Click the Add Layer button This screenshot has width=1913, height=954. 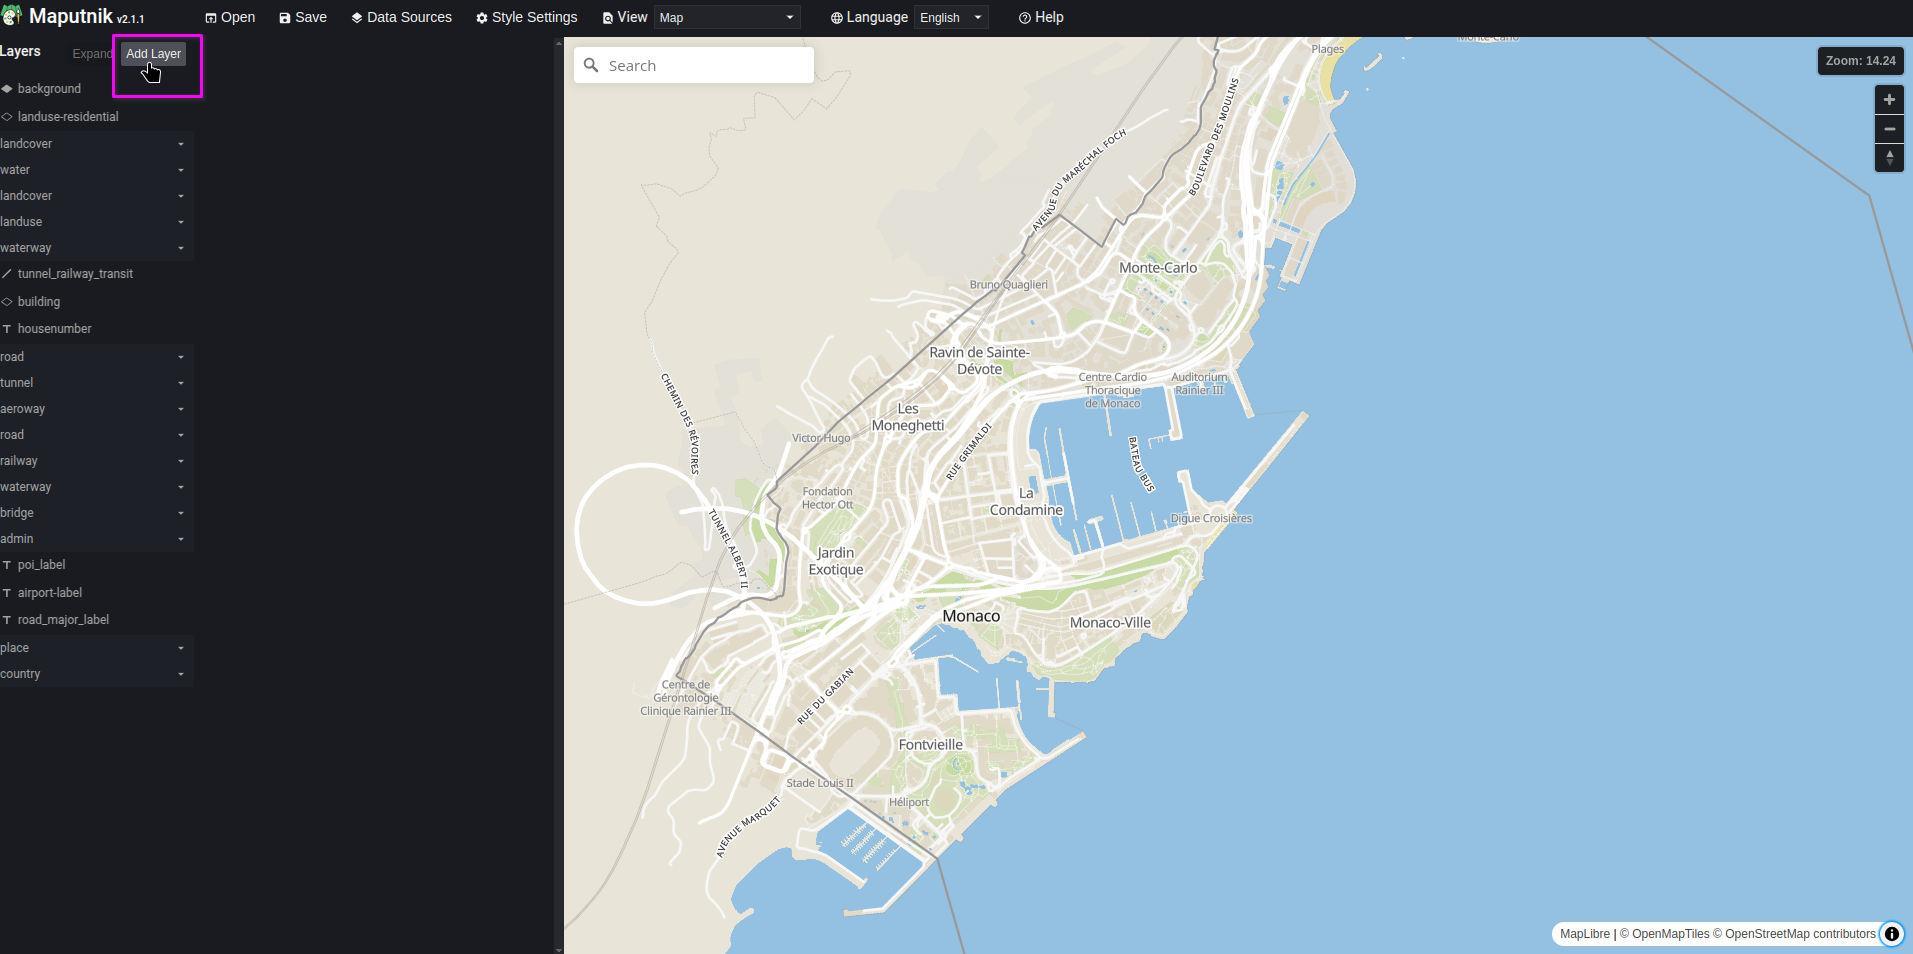153,54
